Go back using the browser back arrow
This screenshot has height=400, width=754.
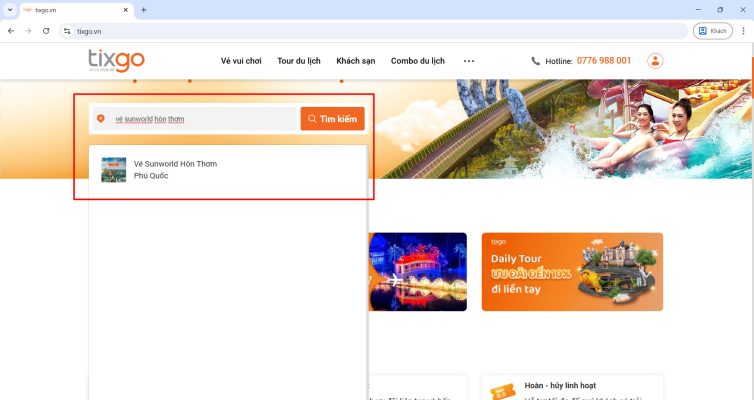(10, 31)
